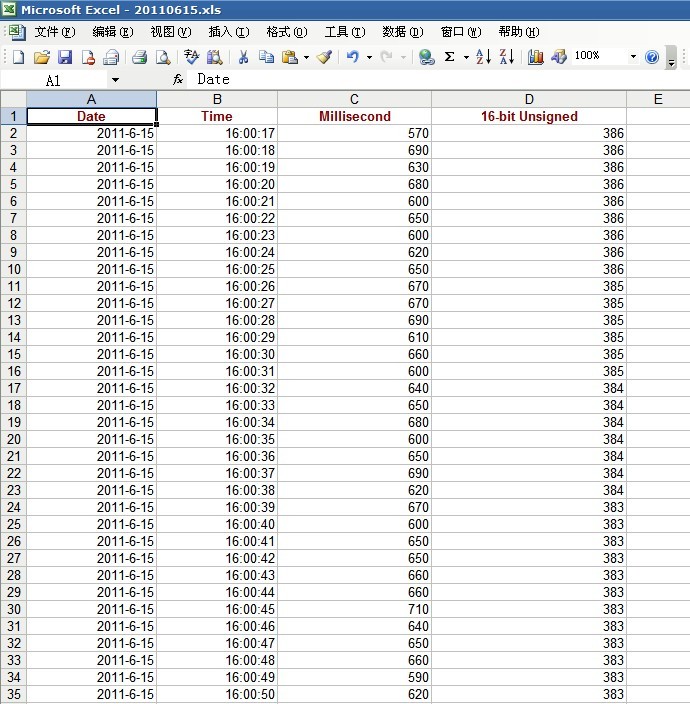Open Print Preview icon

click(163, 57)
